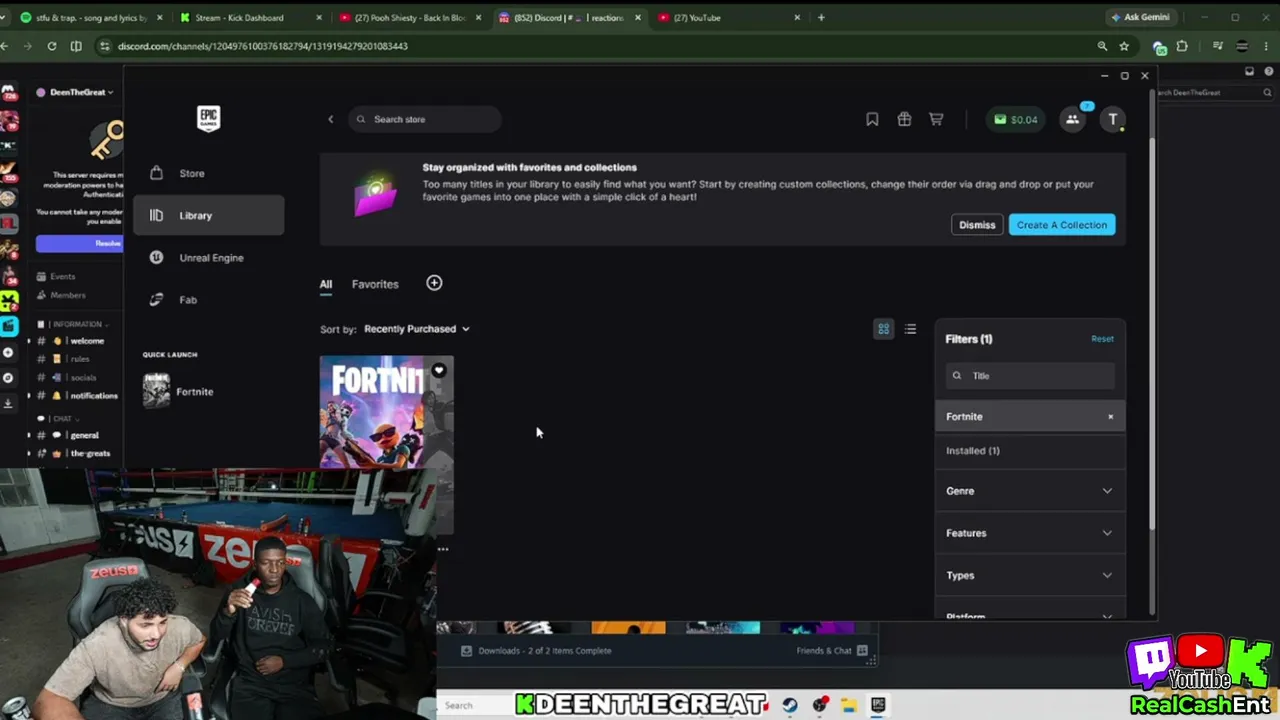Click Create A Collection button

pos(1062,225)
